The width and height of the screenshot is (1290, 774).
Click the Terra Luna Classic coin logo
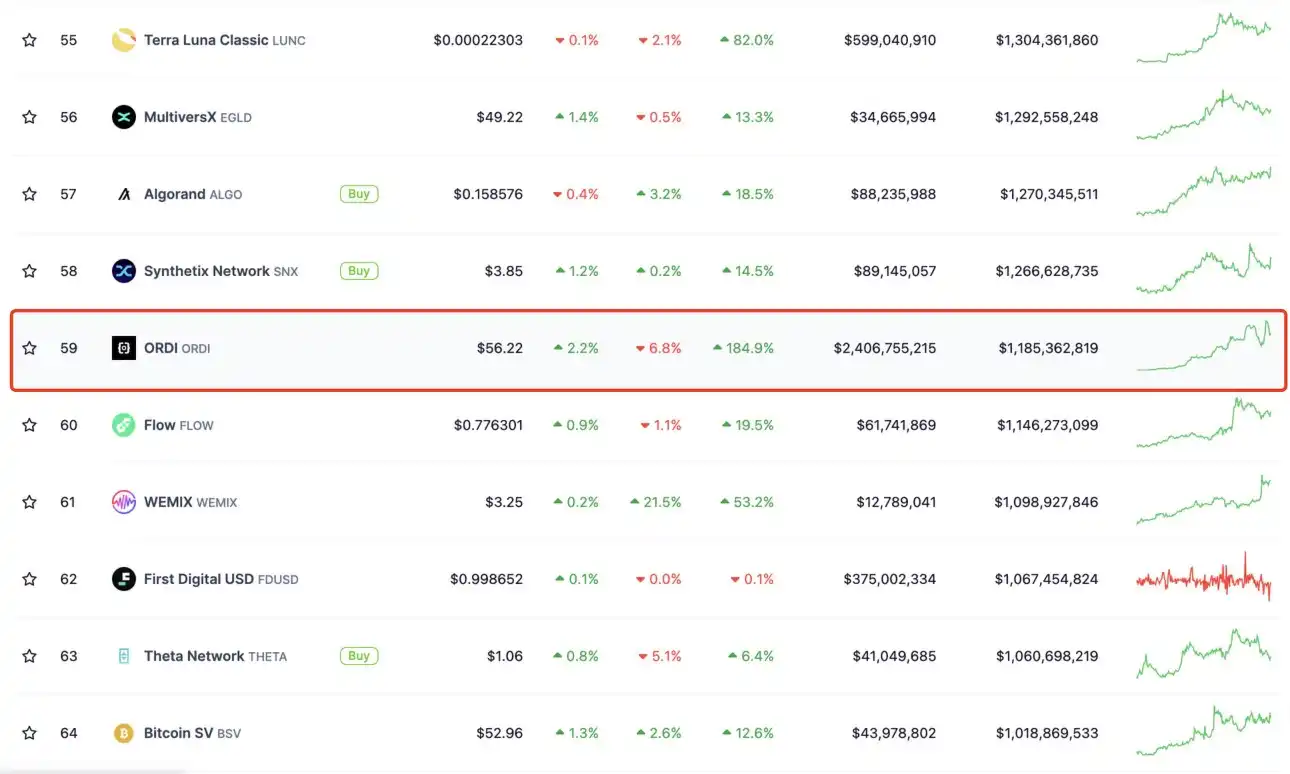(124, 40)
